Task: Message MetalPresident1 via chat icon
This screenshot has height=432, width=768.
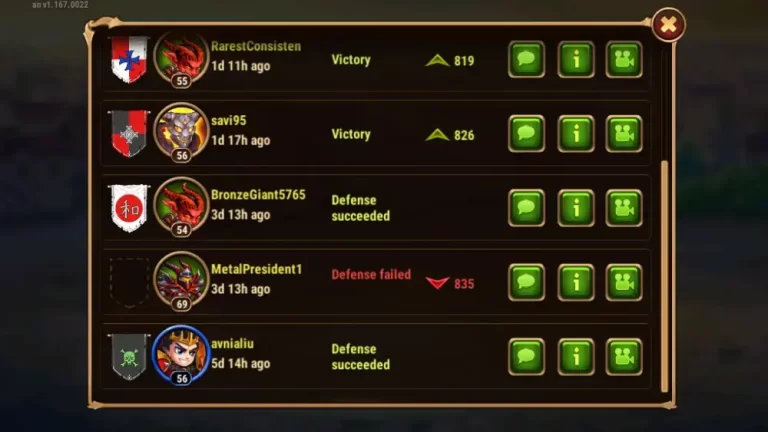Action: click(x=527, y=283)
